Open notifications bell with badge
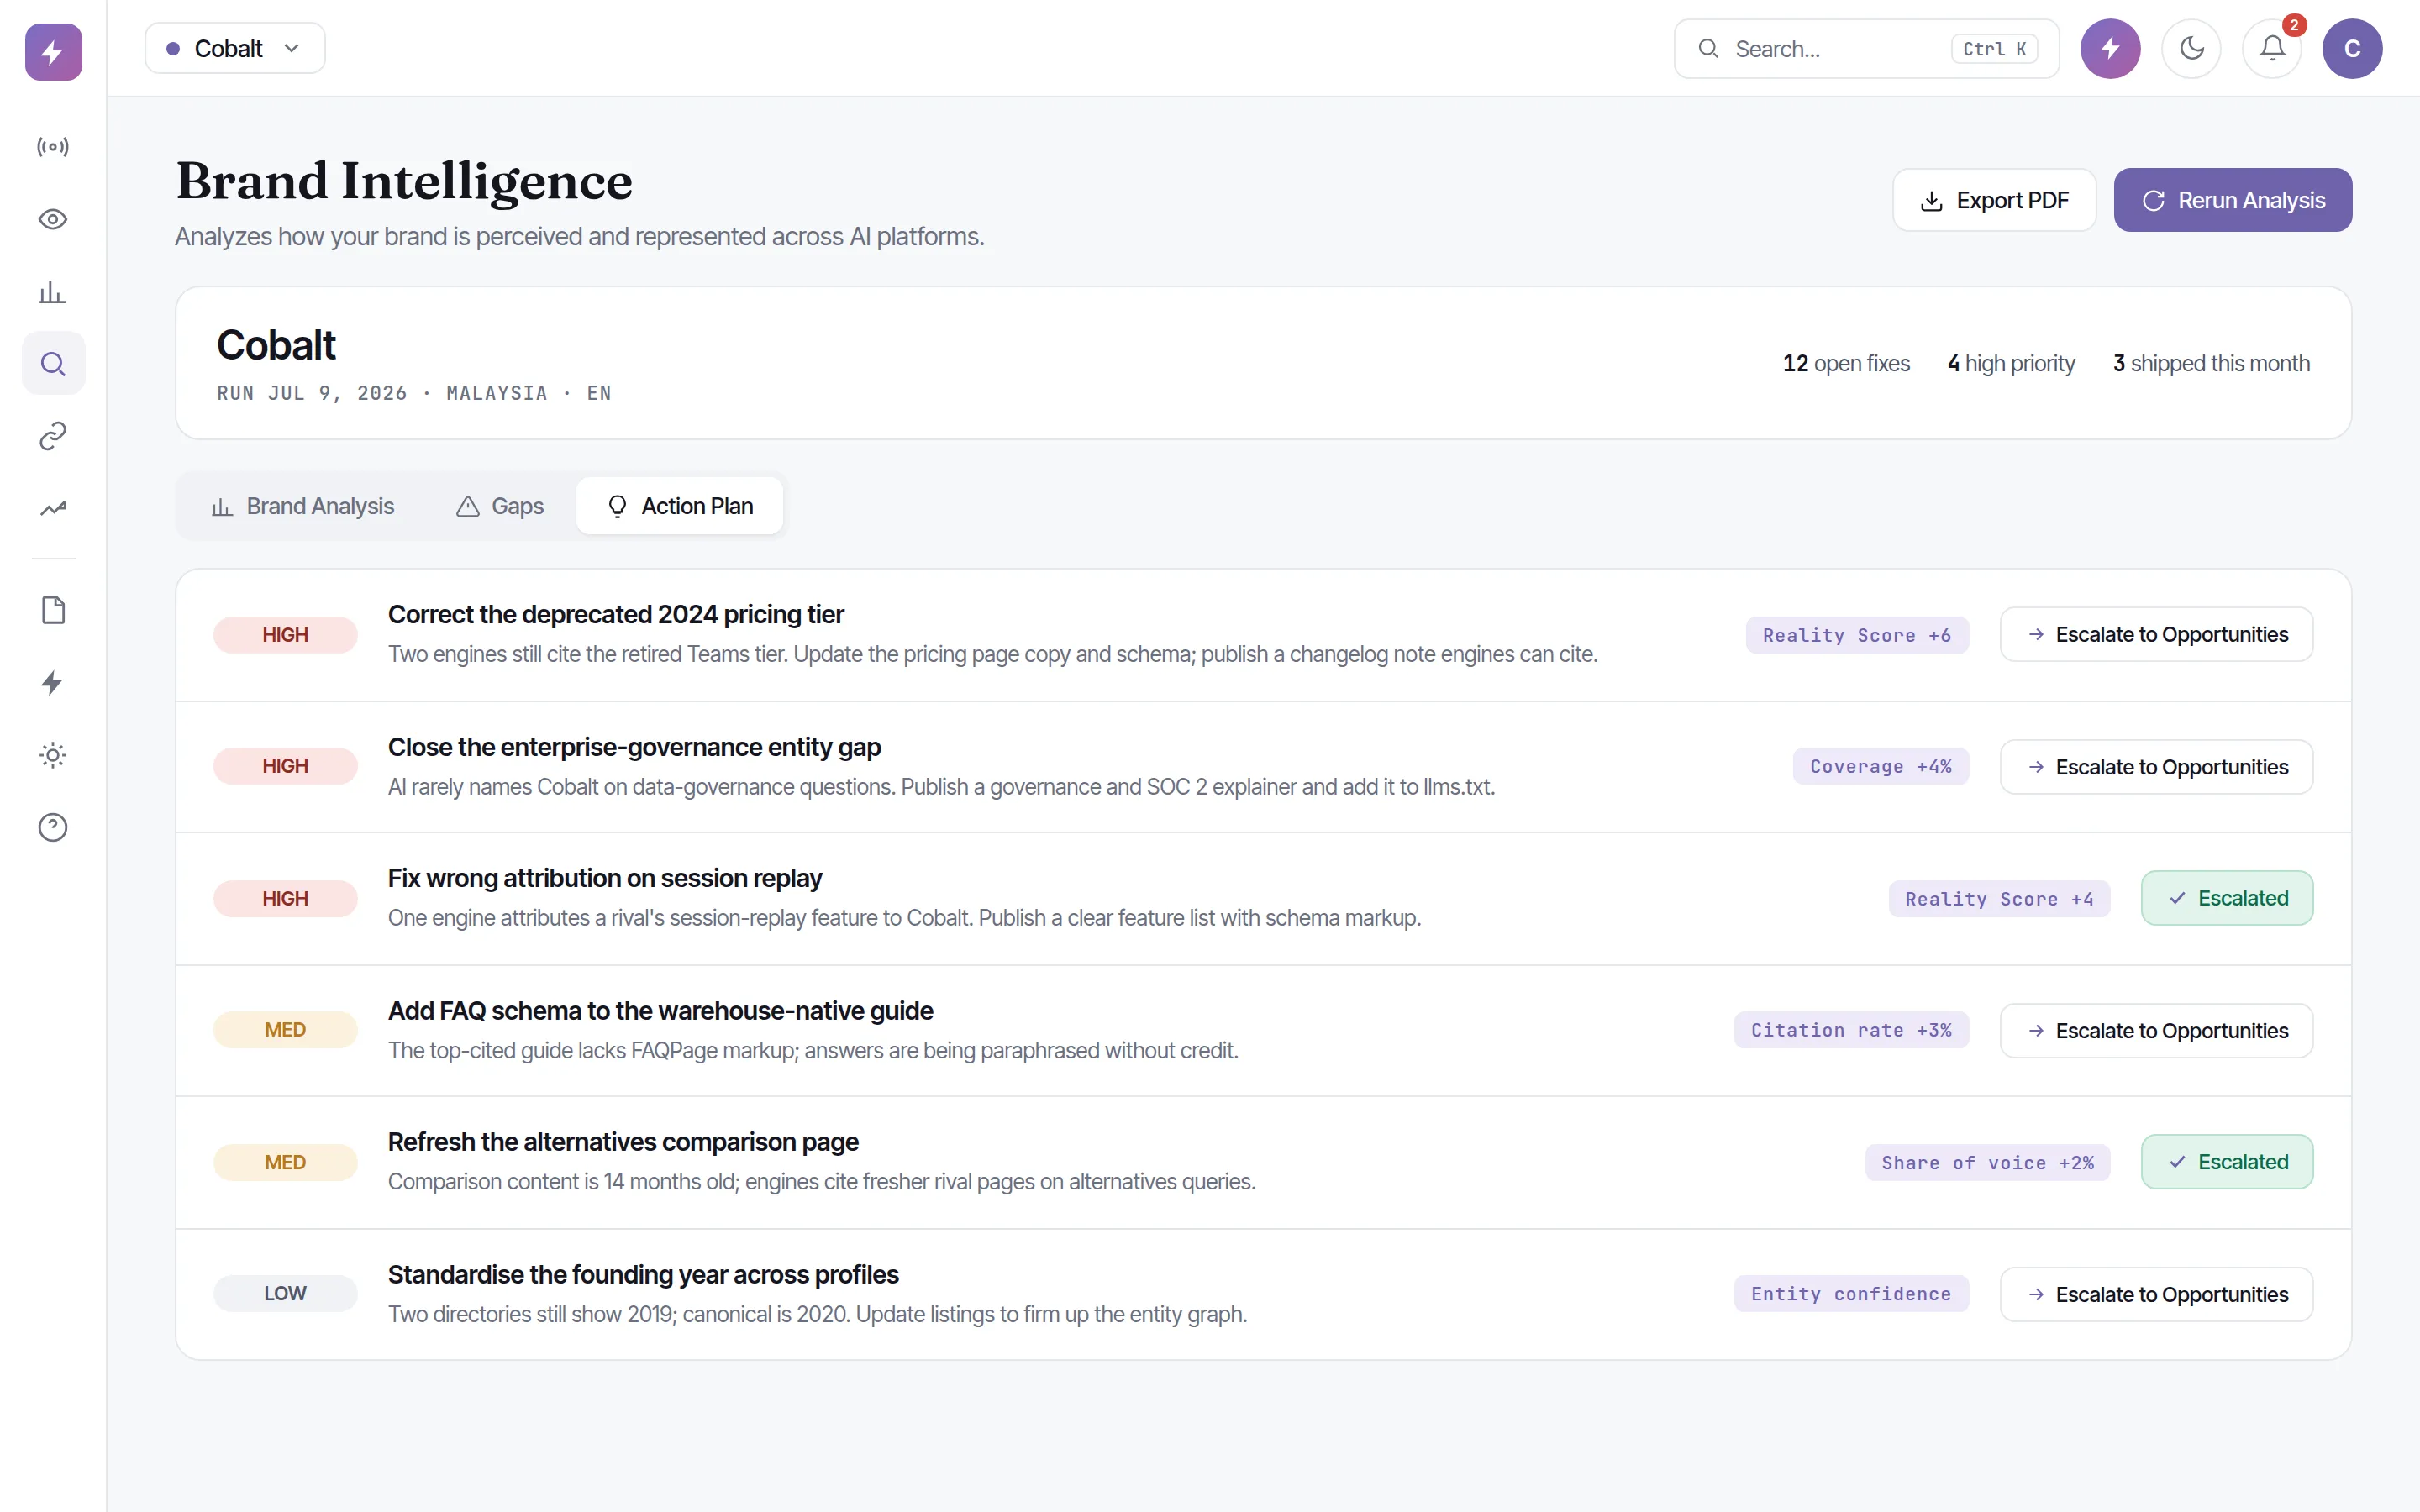Screen dimensions: 2420x1512 coord(2272,48)
